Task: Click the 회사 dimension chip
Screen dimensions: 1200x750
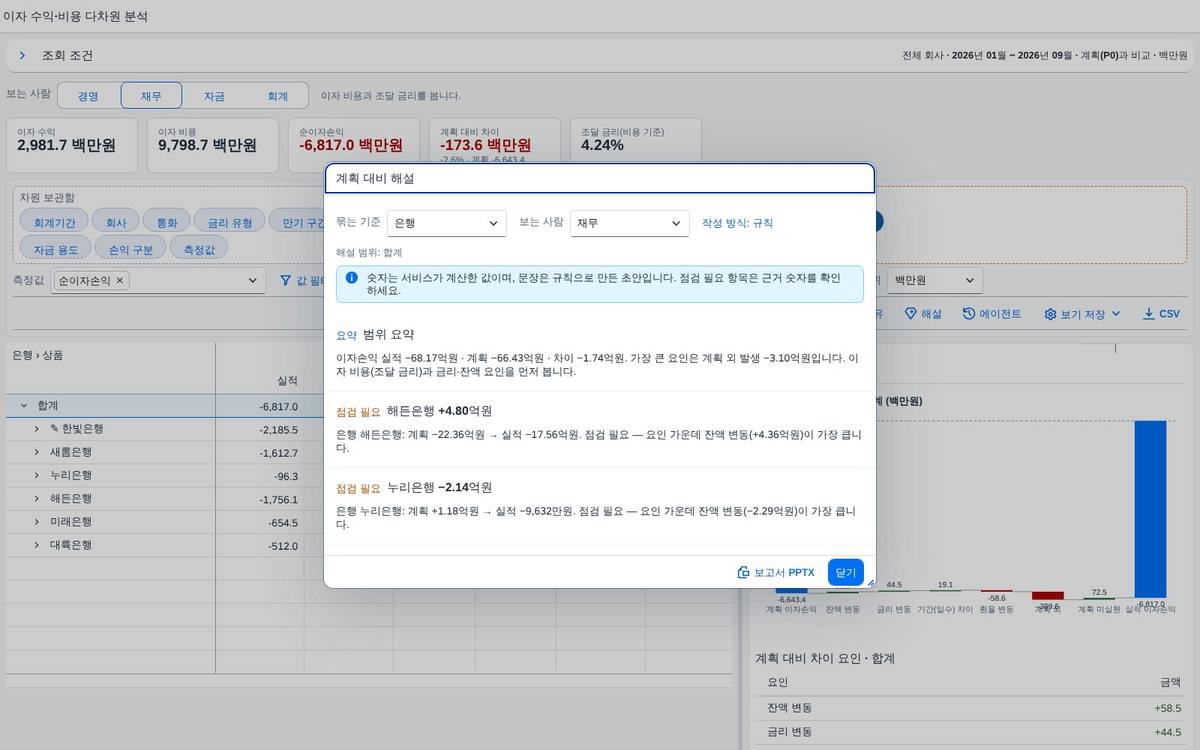Action: point(116,222)
